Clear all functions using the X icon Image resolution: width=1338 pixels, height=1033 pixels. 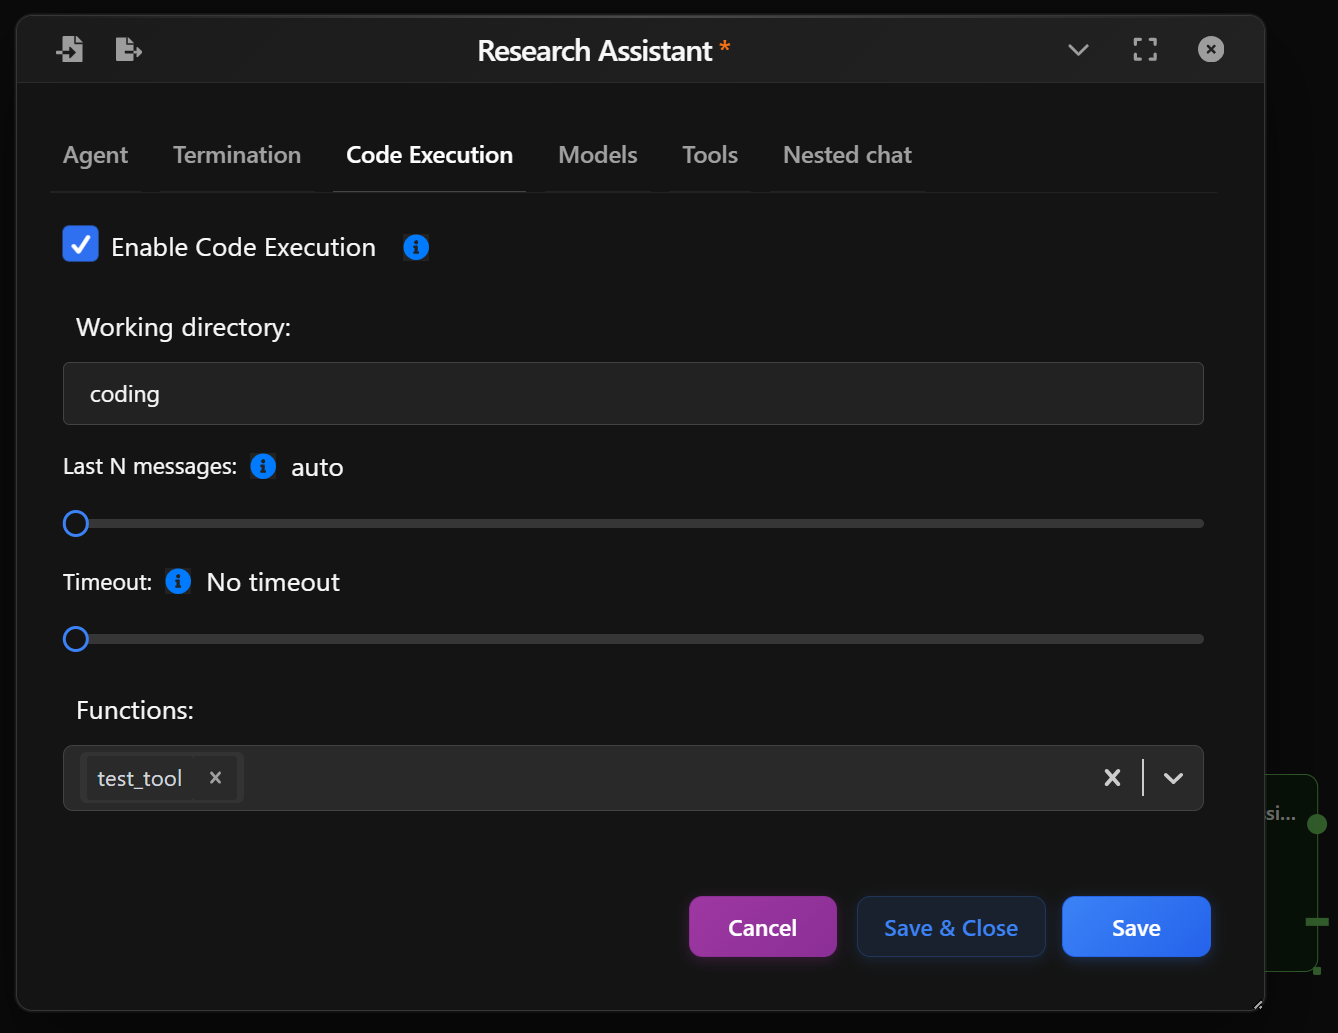coord(1112,777)
